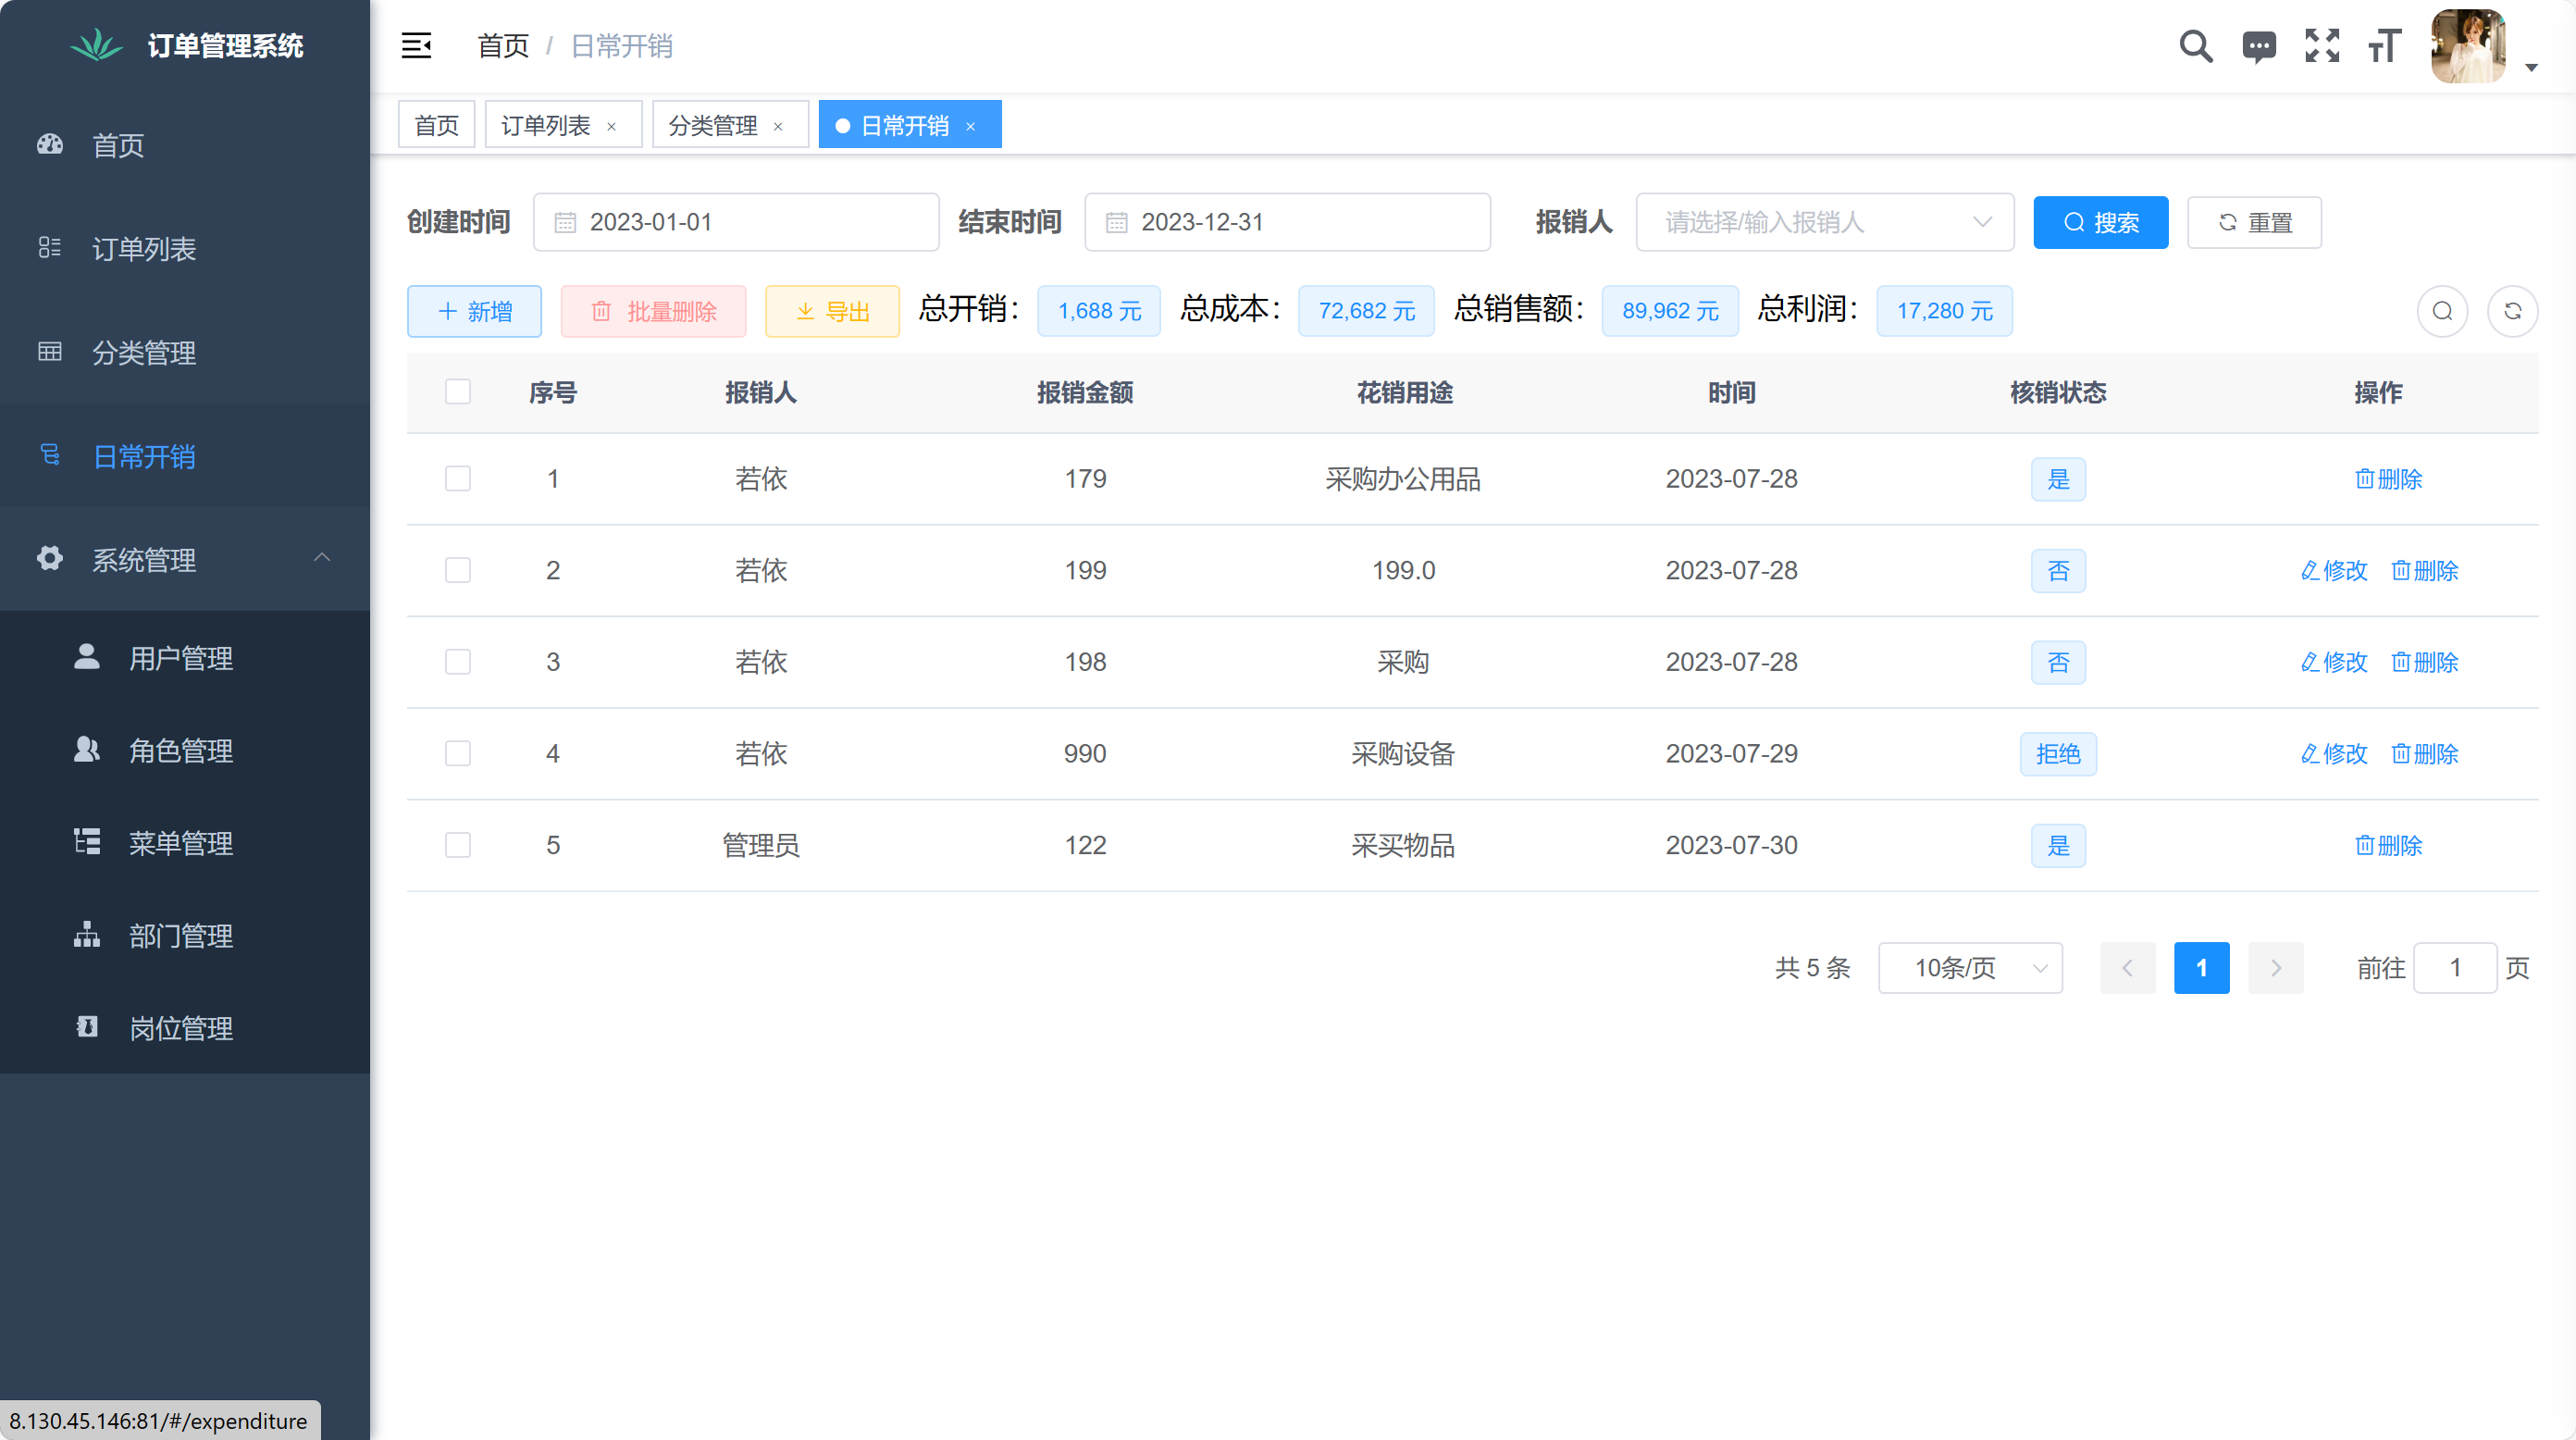Open the font size setting icon
The width and height of the screenshot is (2576, 1440).
[x=2385, y=46]
